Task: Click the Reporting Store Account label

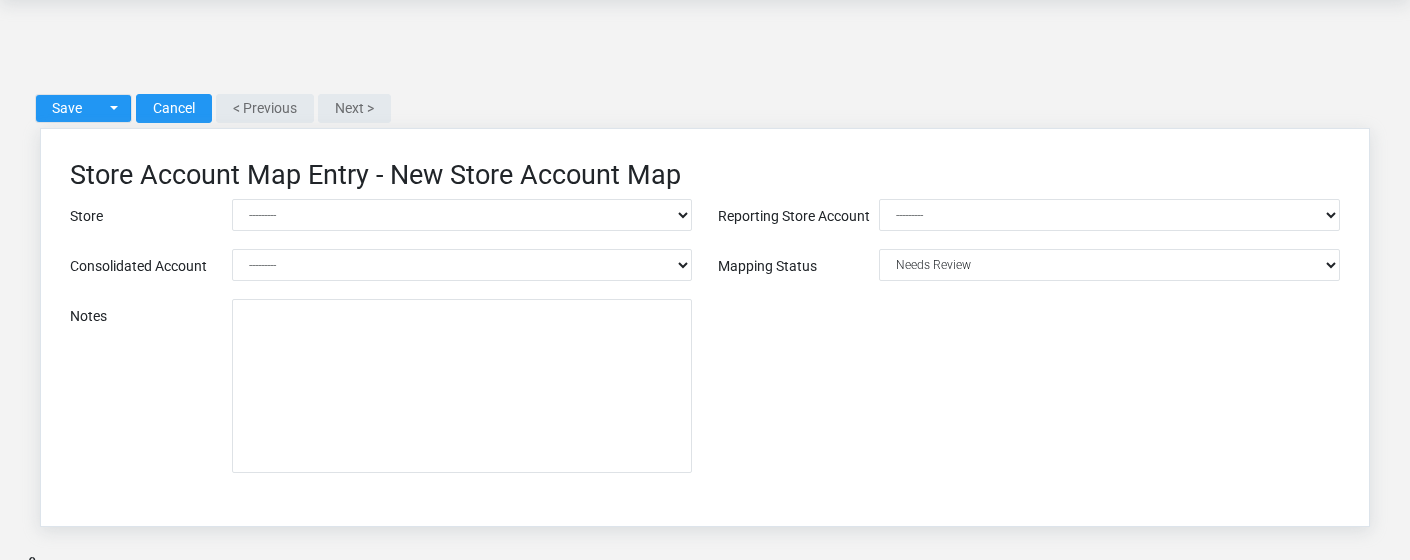Action: click(x=794, y=216)
